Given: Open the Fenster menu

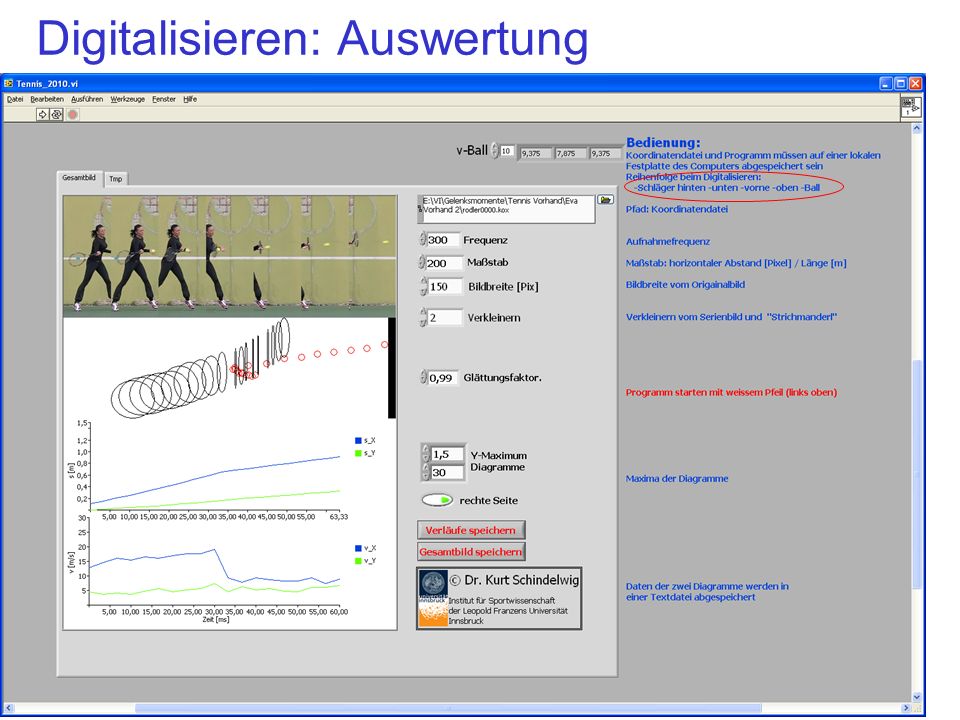Looking at the screenshot, I should coord(164,99).
